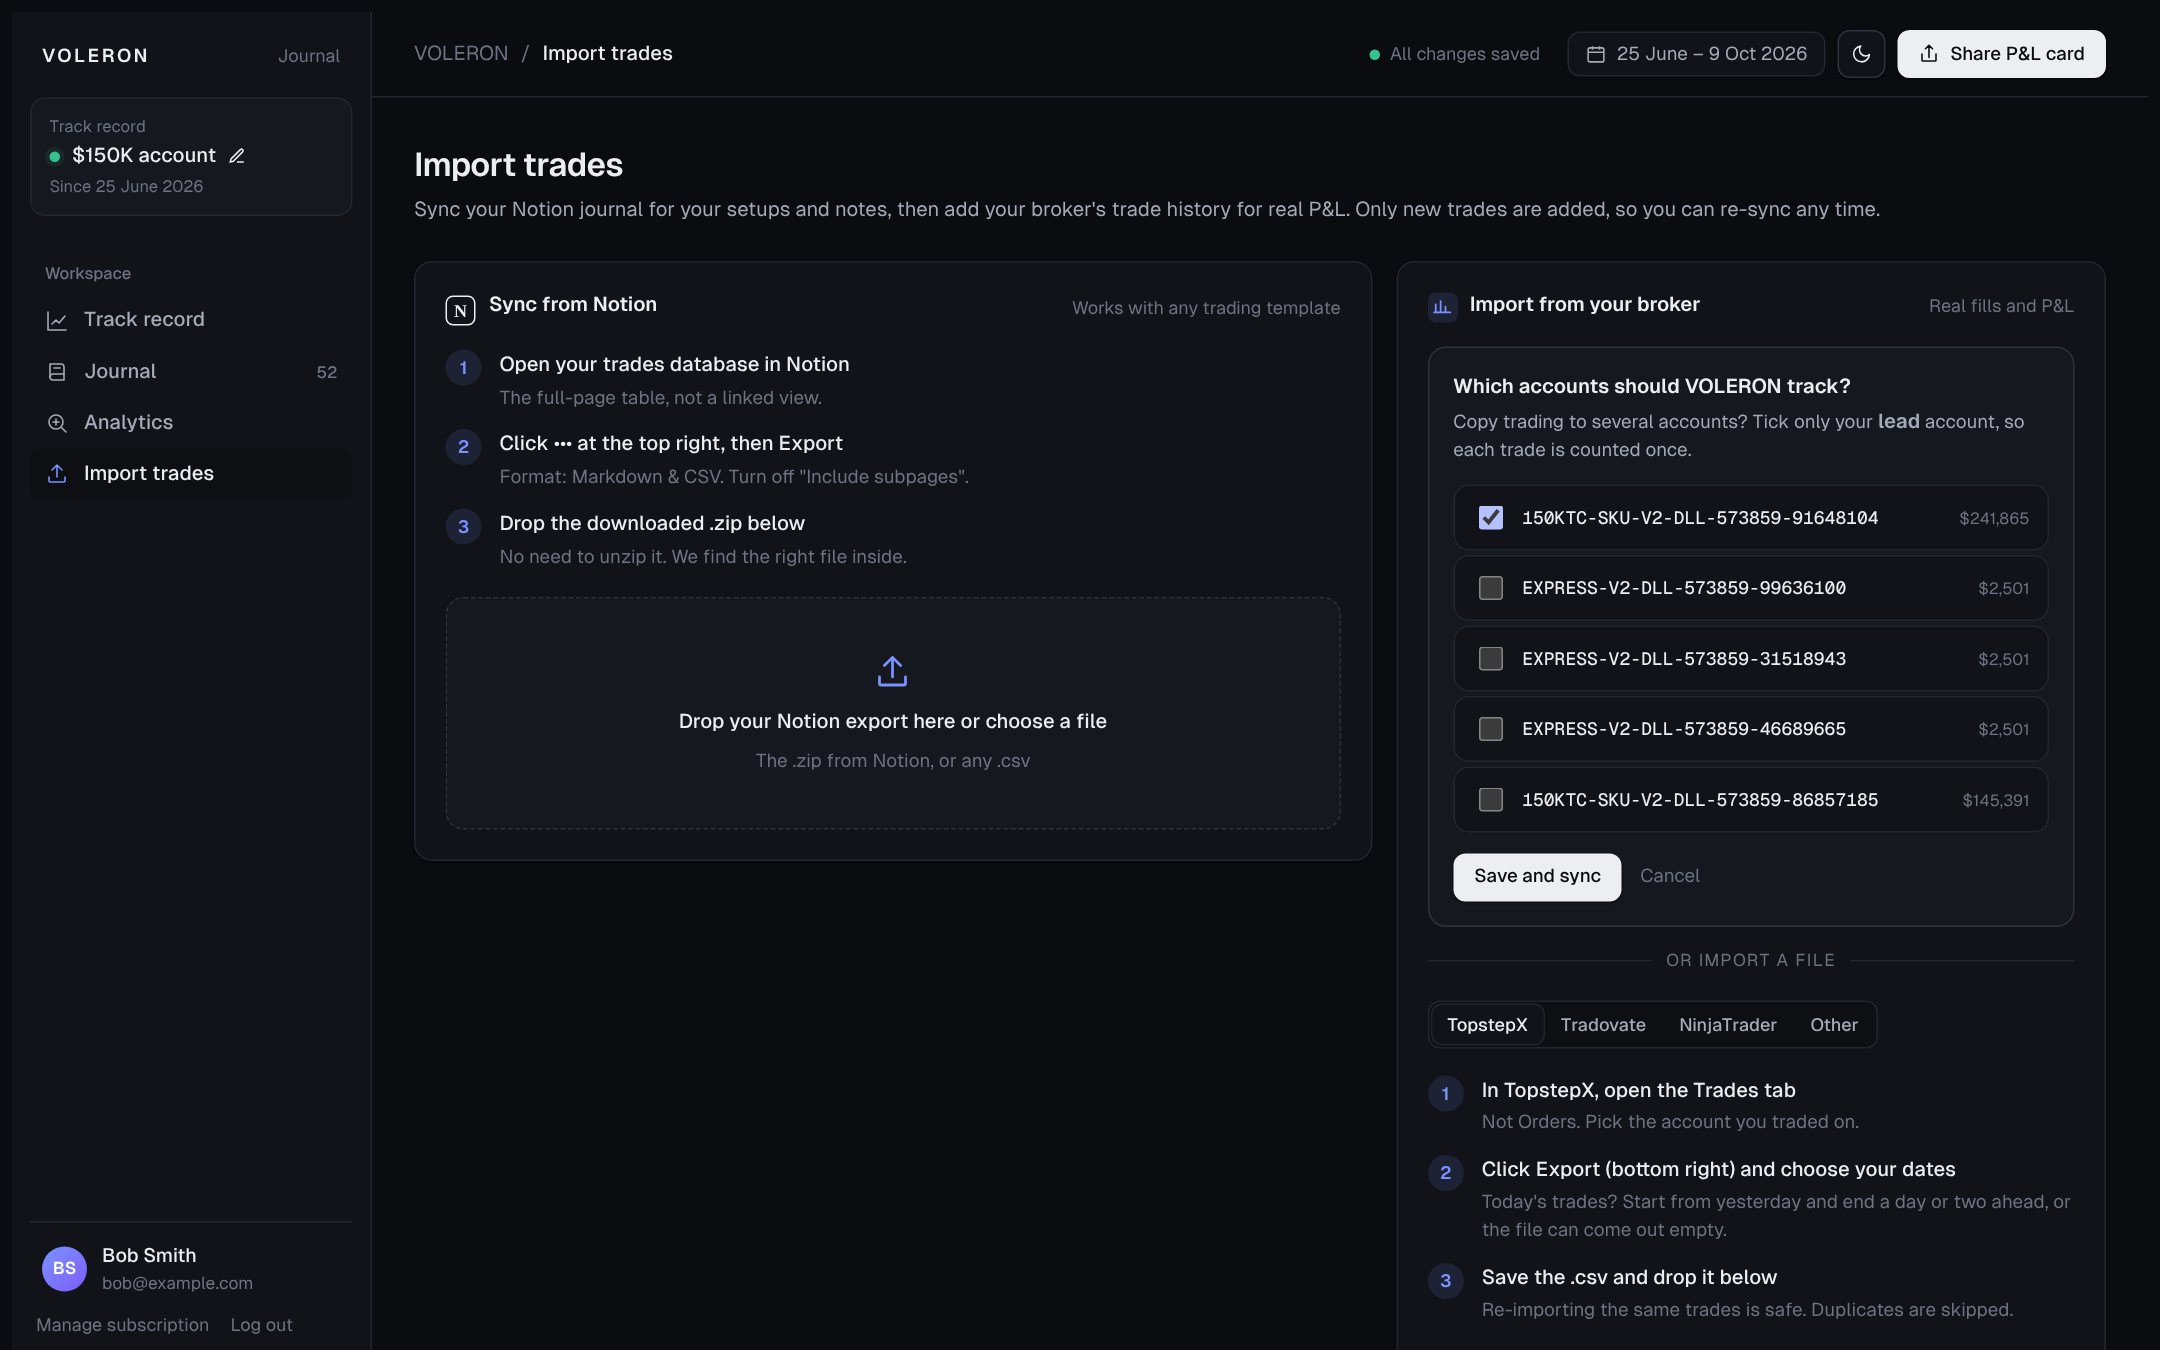
Task: Click the VOLERON logo in sidebar
Action: 95,56
